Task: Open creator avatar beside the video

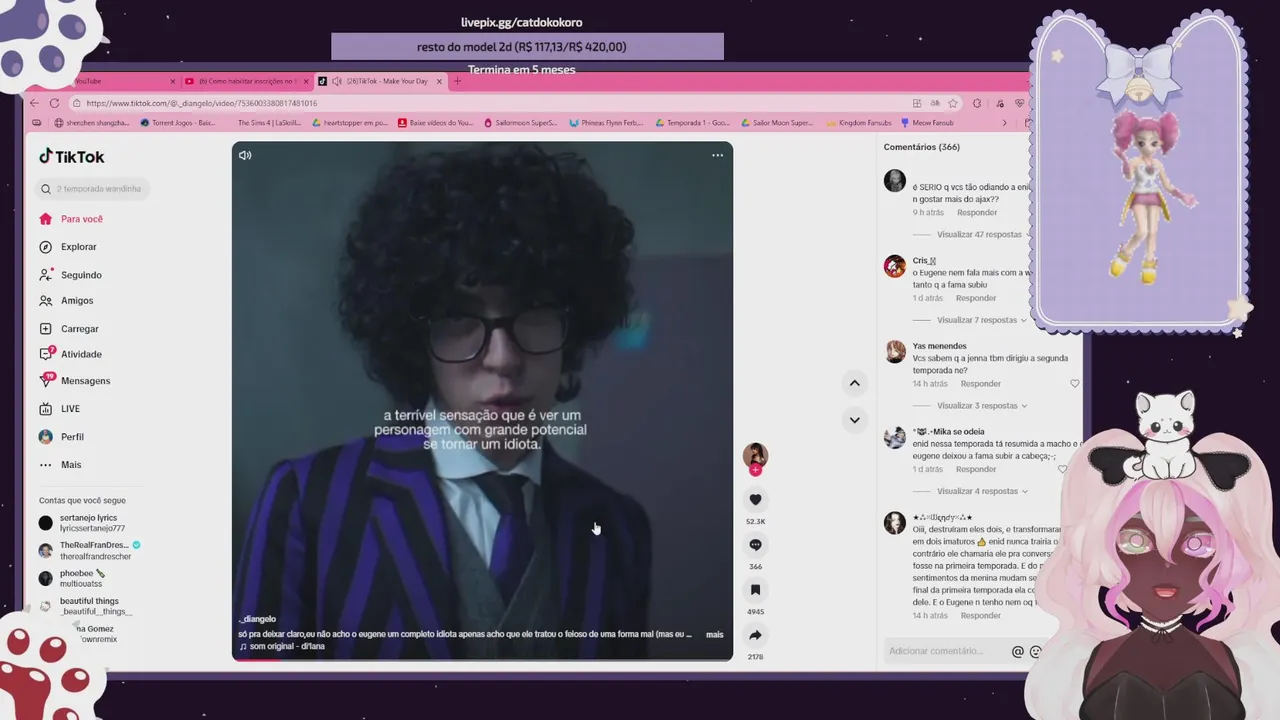Action: [755, 456]
